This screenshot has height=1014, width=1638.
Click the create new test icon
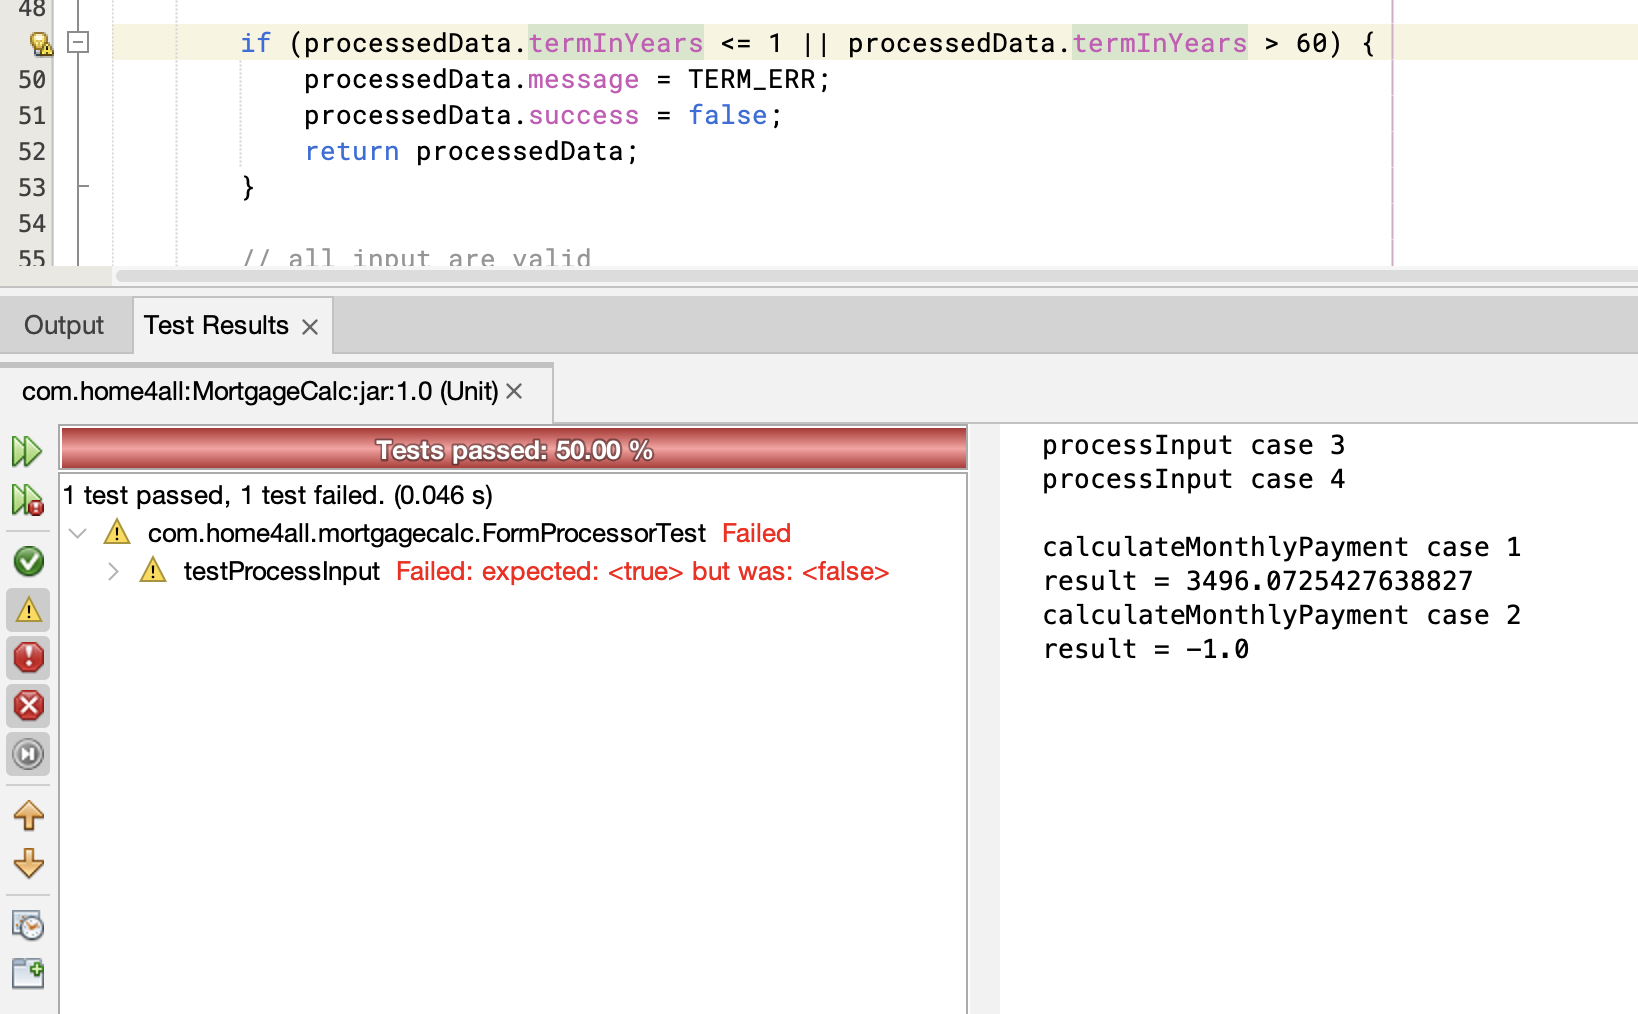coord(28,973)
